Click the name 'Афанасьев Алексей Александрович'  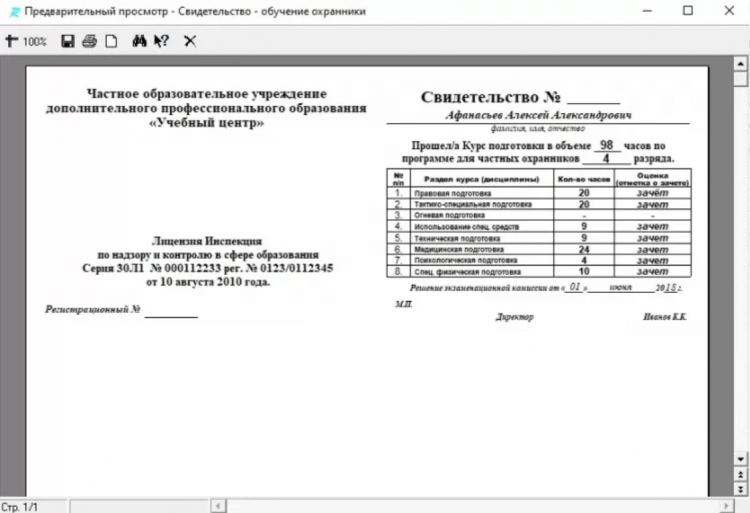538,115
